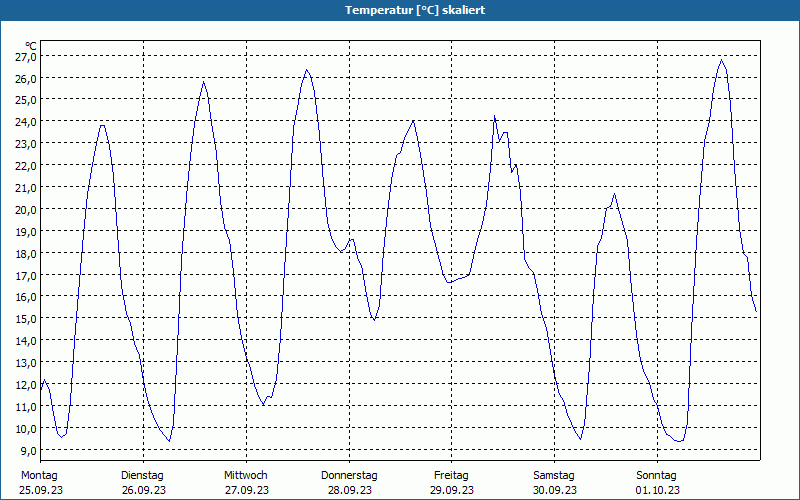Click the 15,0 temperature axis label
800x500 pixels.
point(26,319)
